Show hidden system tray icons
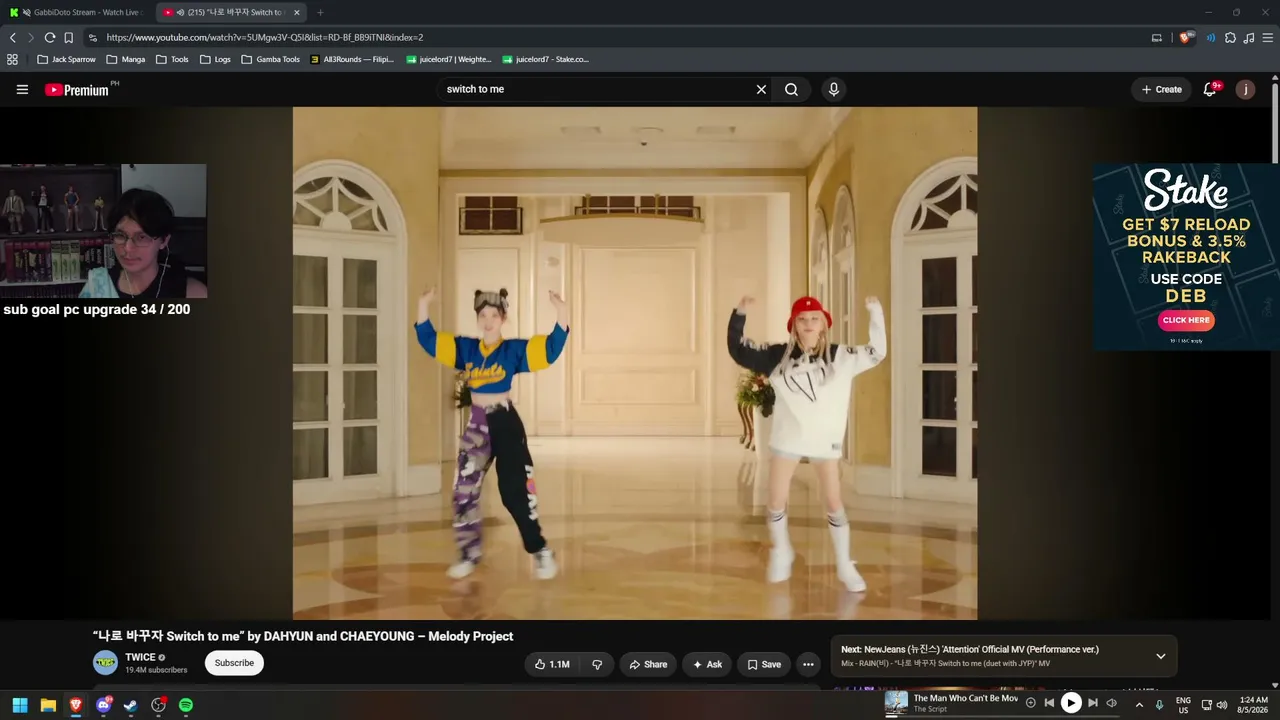 coord(1139,705)
